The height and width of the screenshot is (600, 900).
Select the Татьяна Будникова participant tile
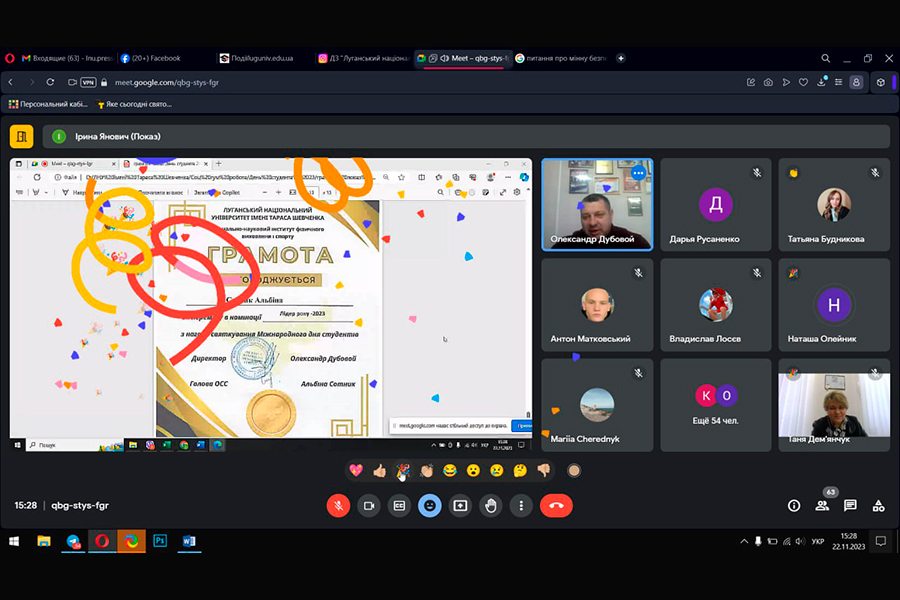tap(834, 205)
